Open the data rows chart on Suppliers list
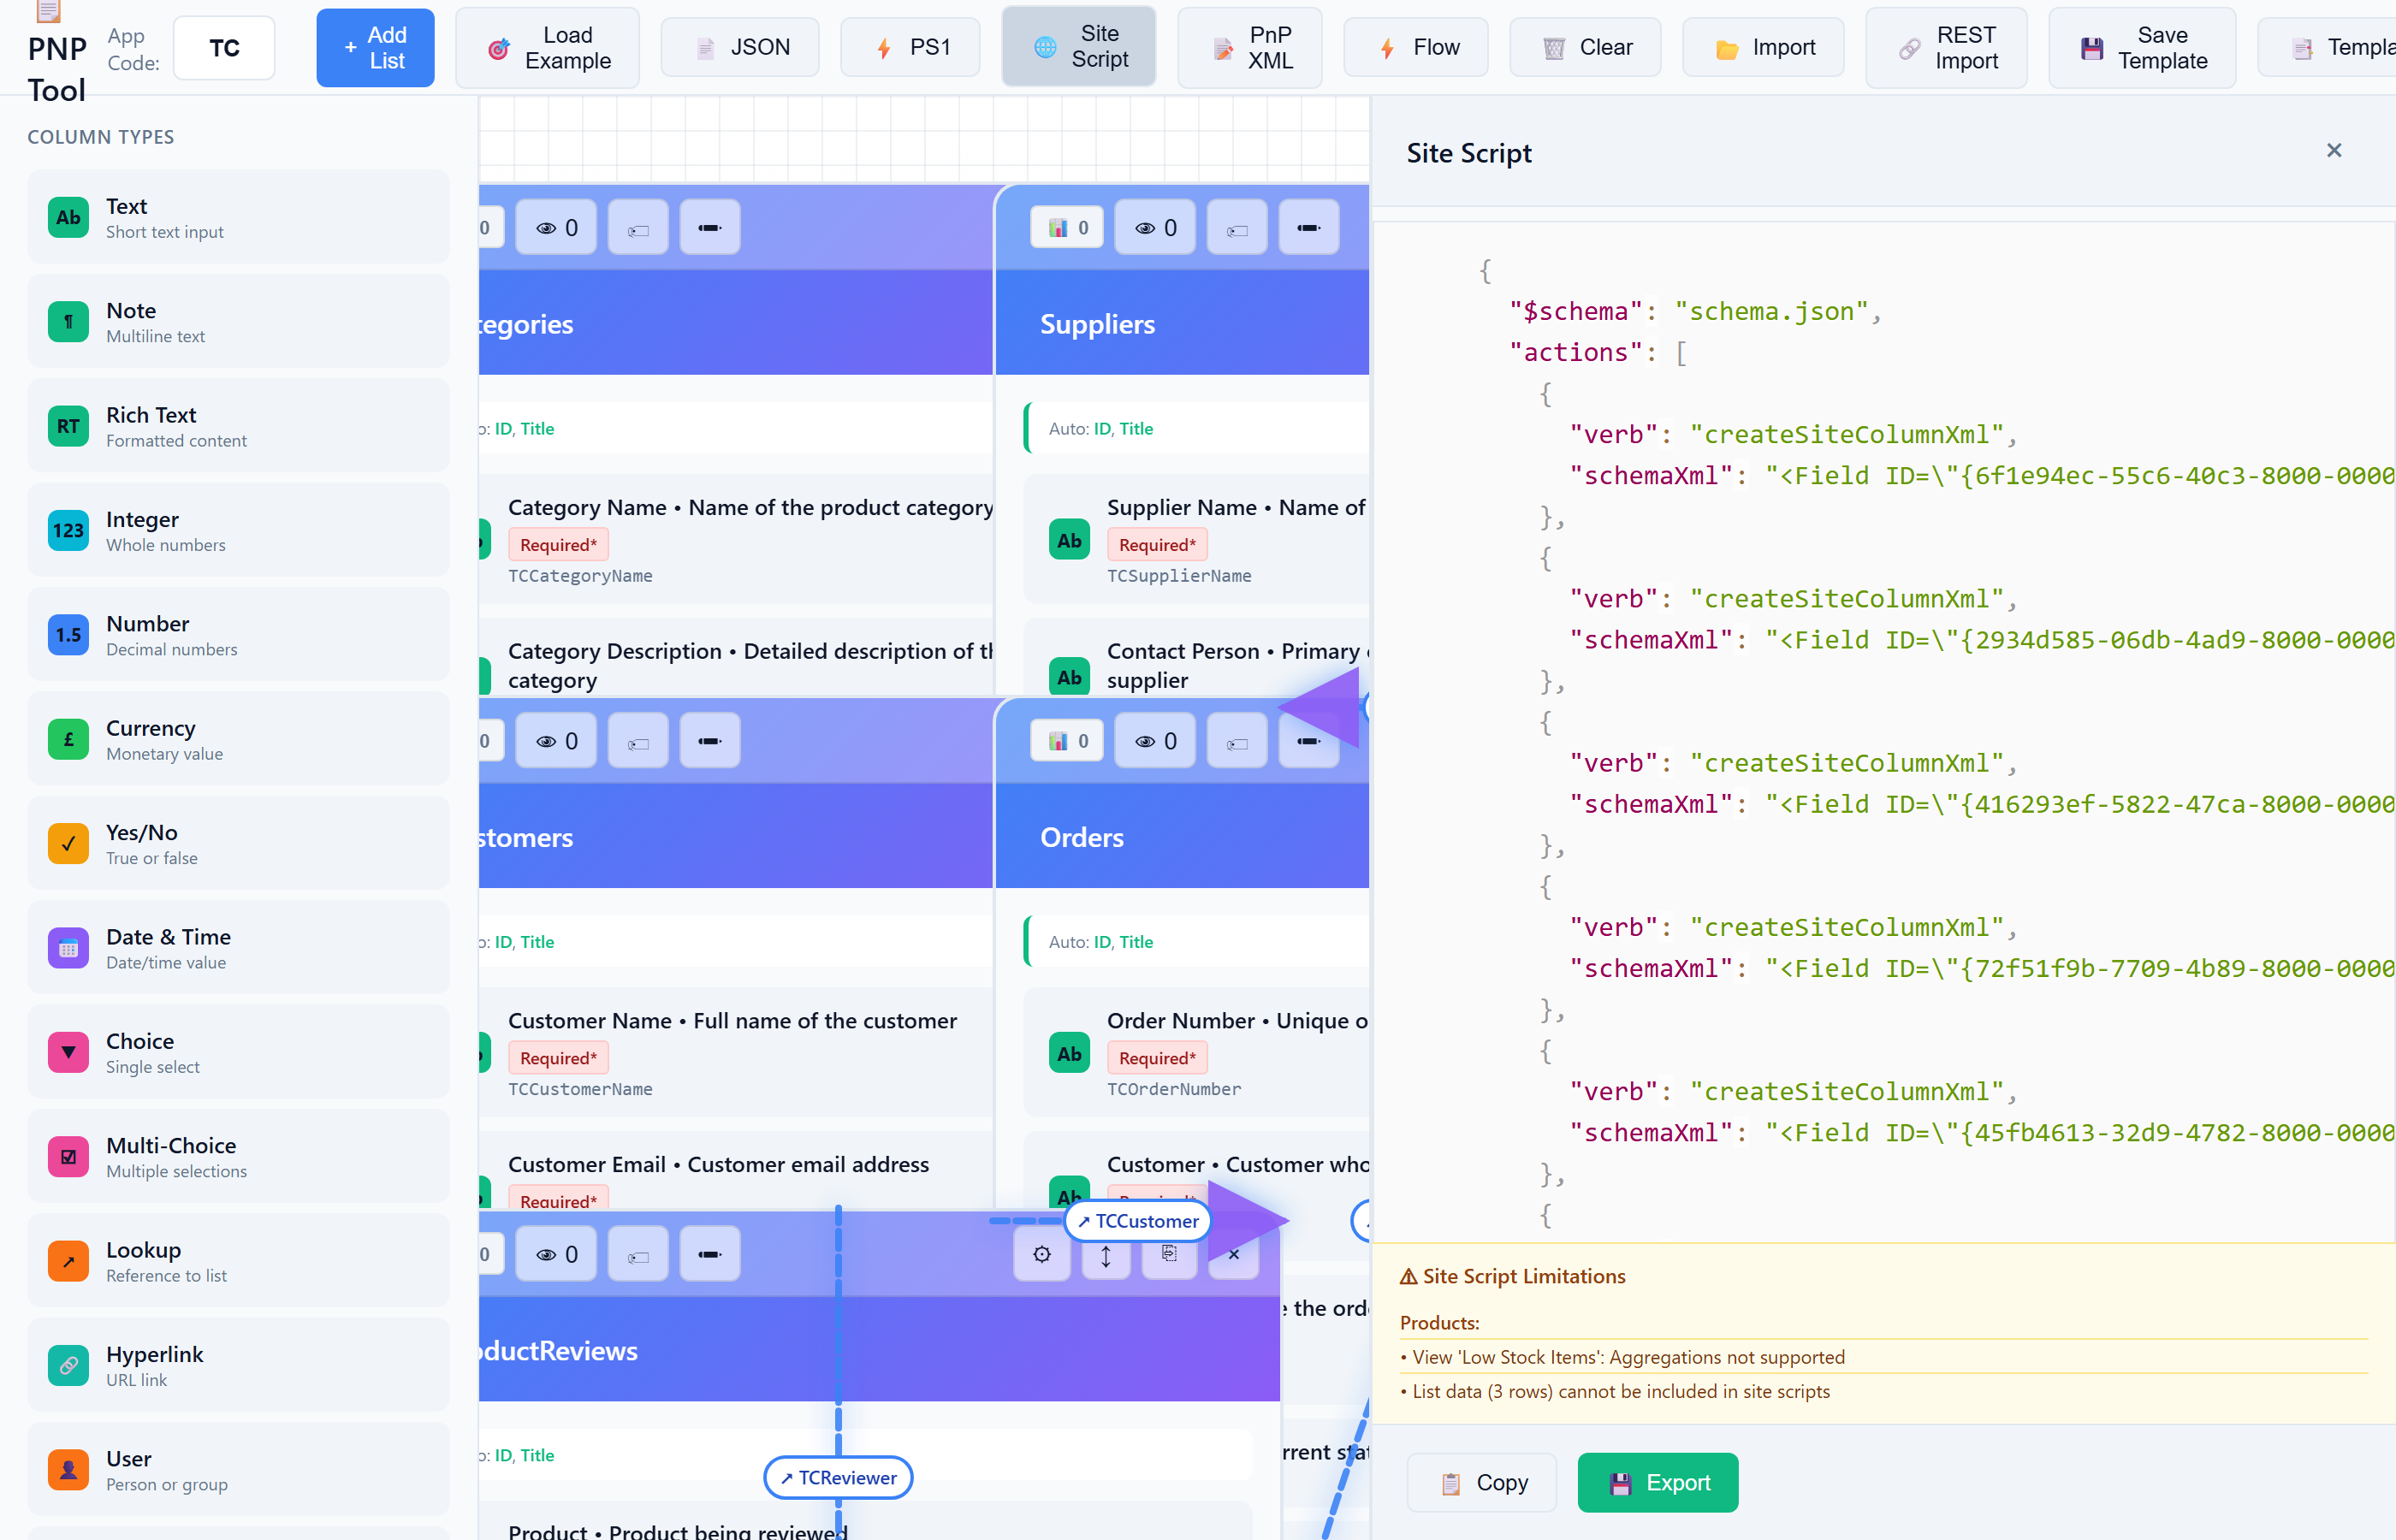The image size is (2396, 1540). [x=1067, y=228]
